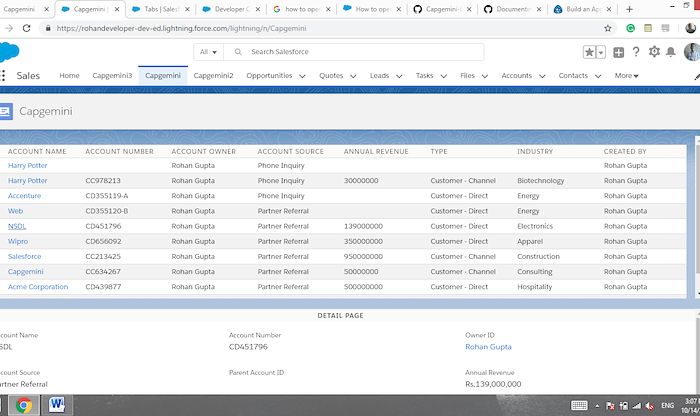Open the favorites list dropdown arrow
The height and width of the screenshot is (416, 700).
[601, 52]
